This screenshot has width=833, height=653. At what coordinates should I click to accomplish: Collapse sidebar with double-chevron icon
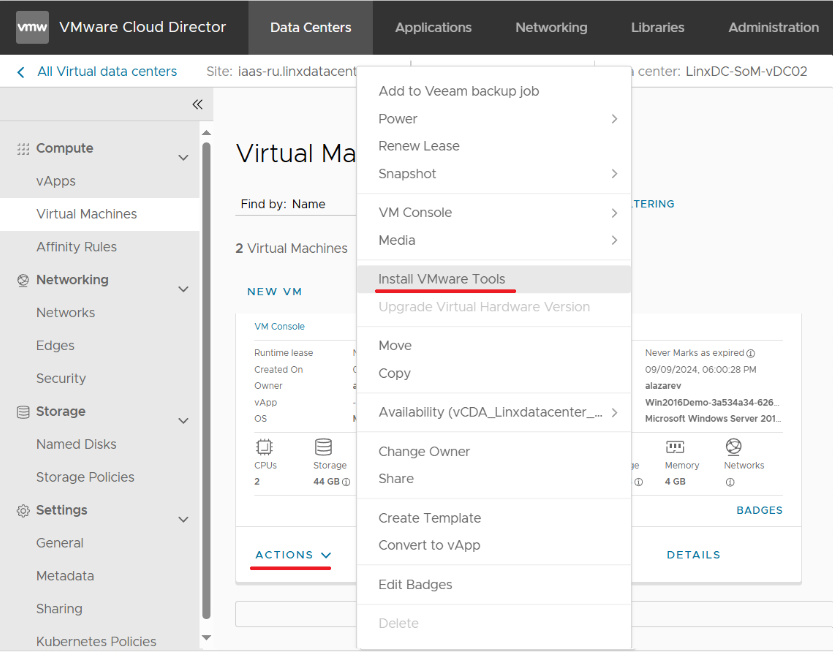[x=198, y=104]
